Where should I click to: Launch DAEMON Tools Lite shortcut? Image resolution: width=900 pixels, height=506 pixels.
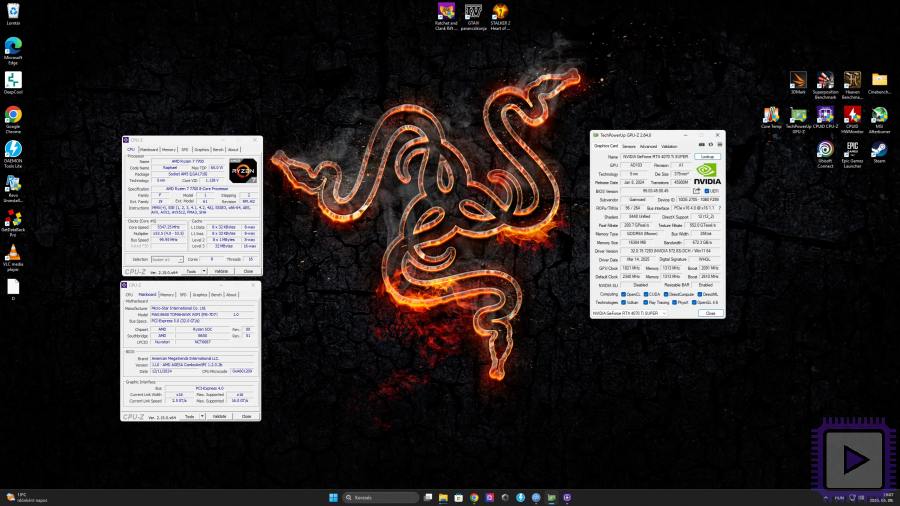click(13, 154)
